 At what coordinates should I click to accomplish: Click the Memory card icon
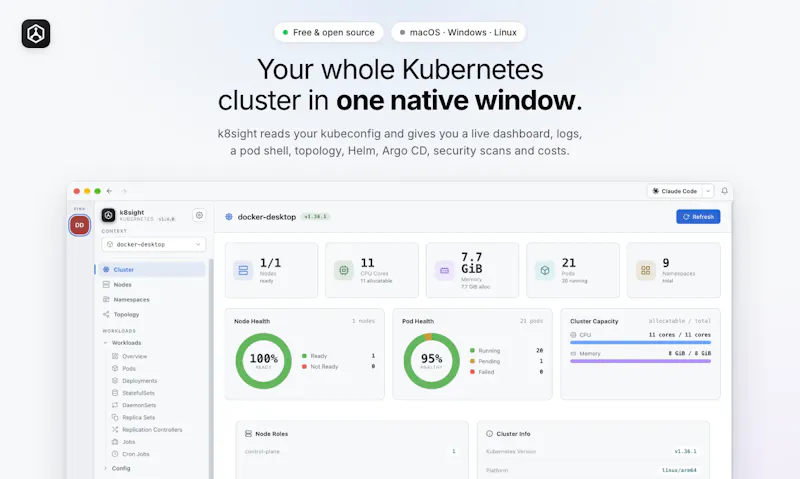pos(444,270)
